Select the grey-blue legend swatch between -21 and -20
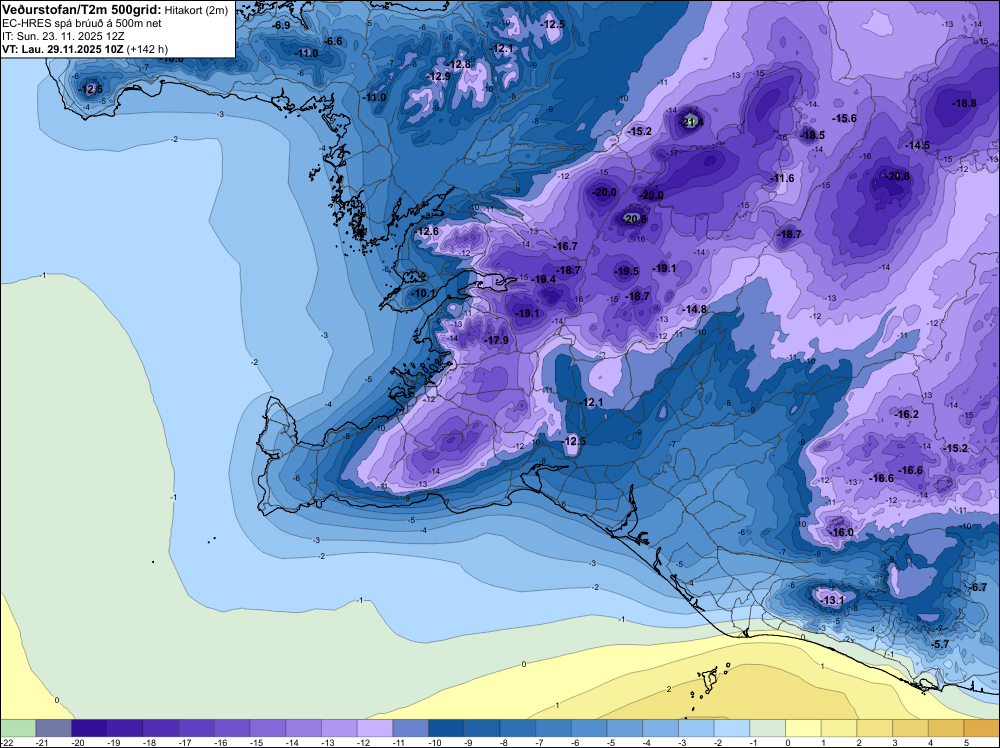 point(54,728)
